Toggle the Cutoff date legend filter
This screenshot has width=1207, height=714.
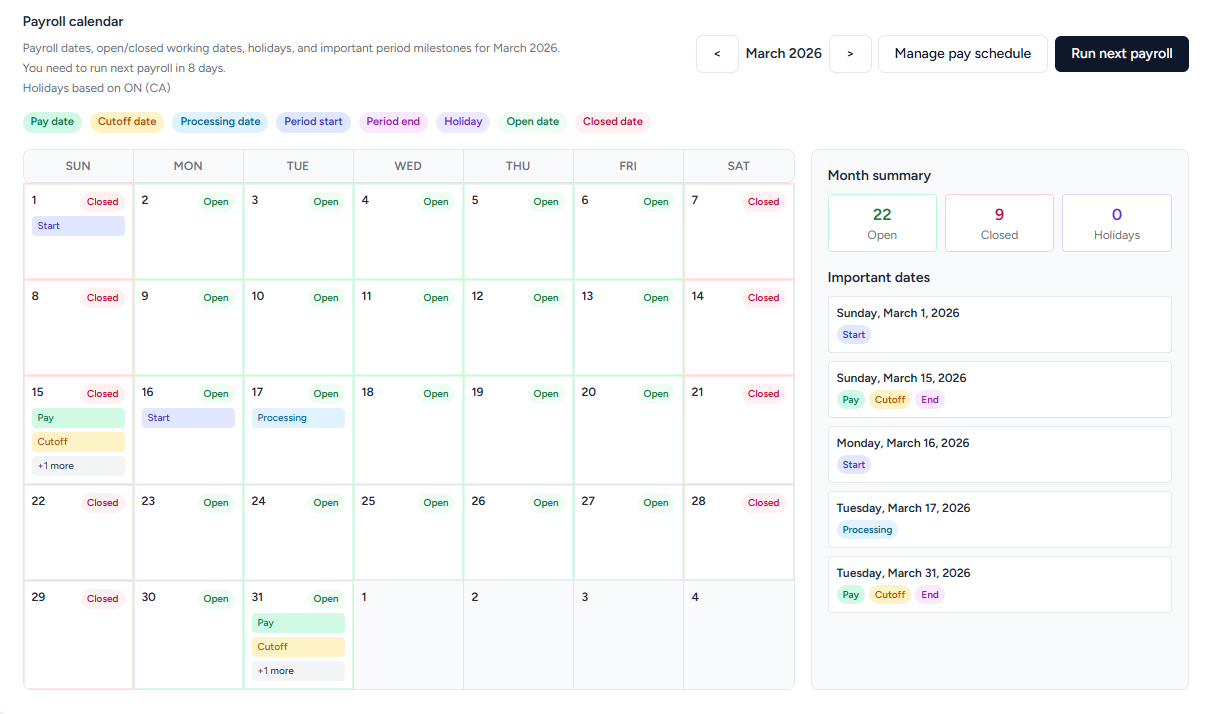point(127,122)
